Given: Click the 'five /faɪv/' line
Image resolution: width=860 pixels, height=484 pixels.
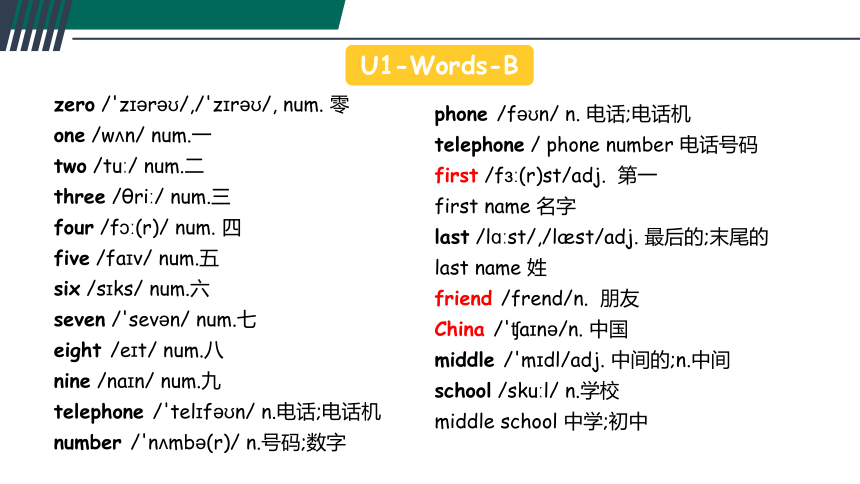Looking at the screenshot, I should pyautogui.click(x=136, y=258).
